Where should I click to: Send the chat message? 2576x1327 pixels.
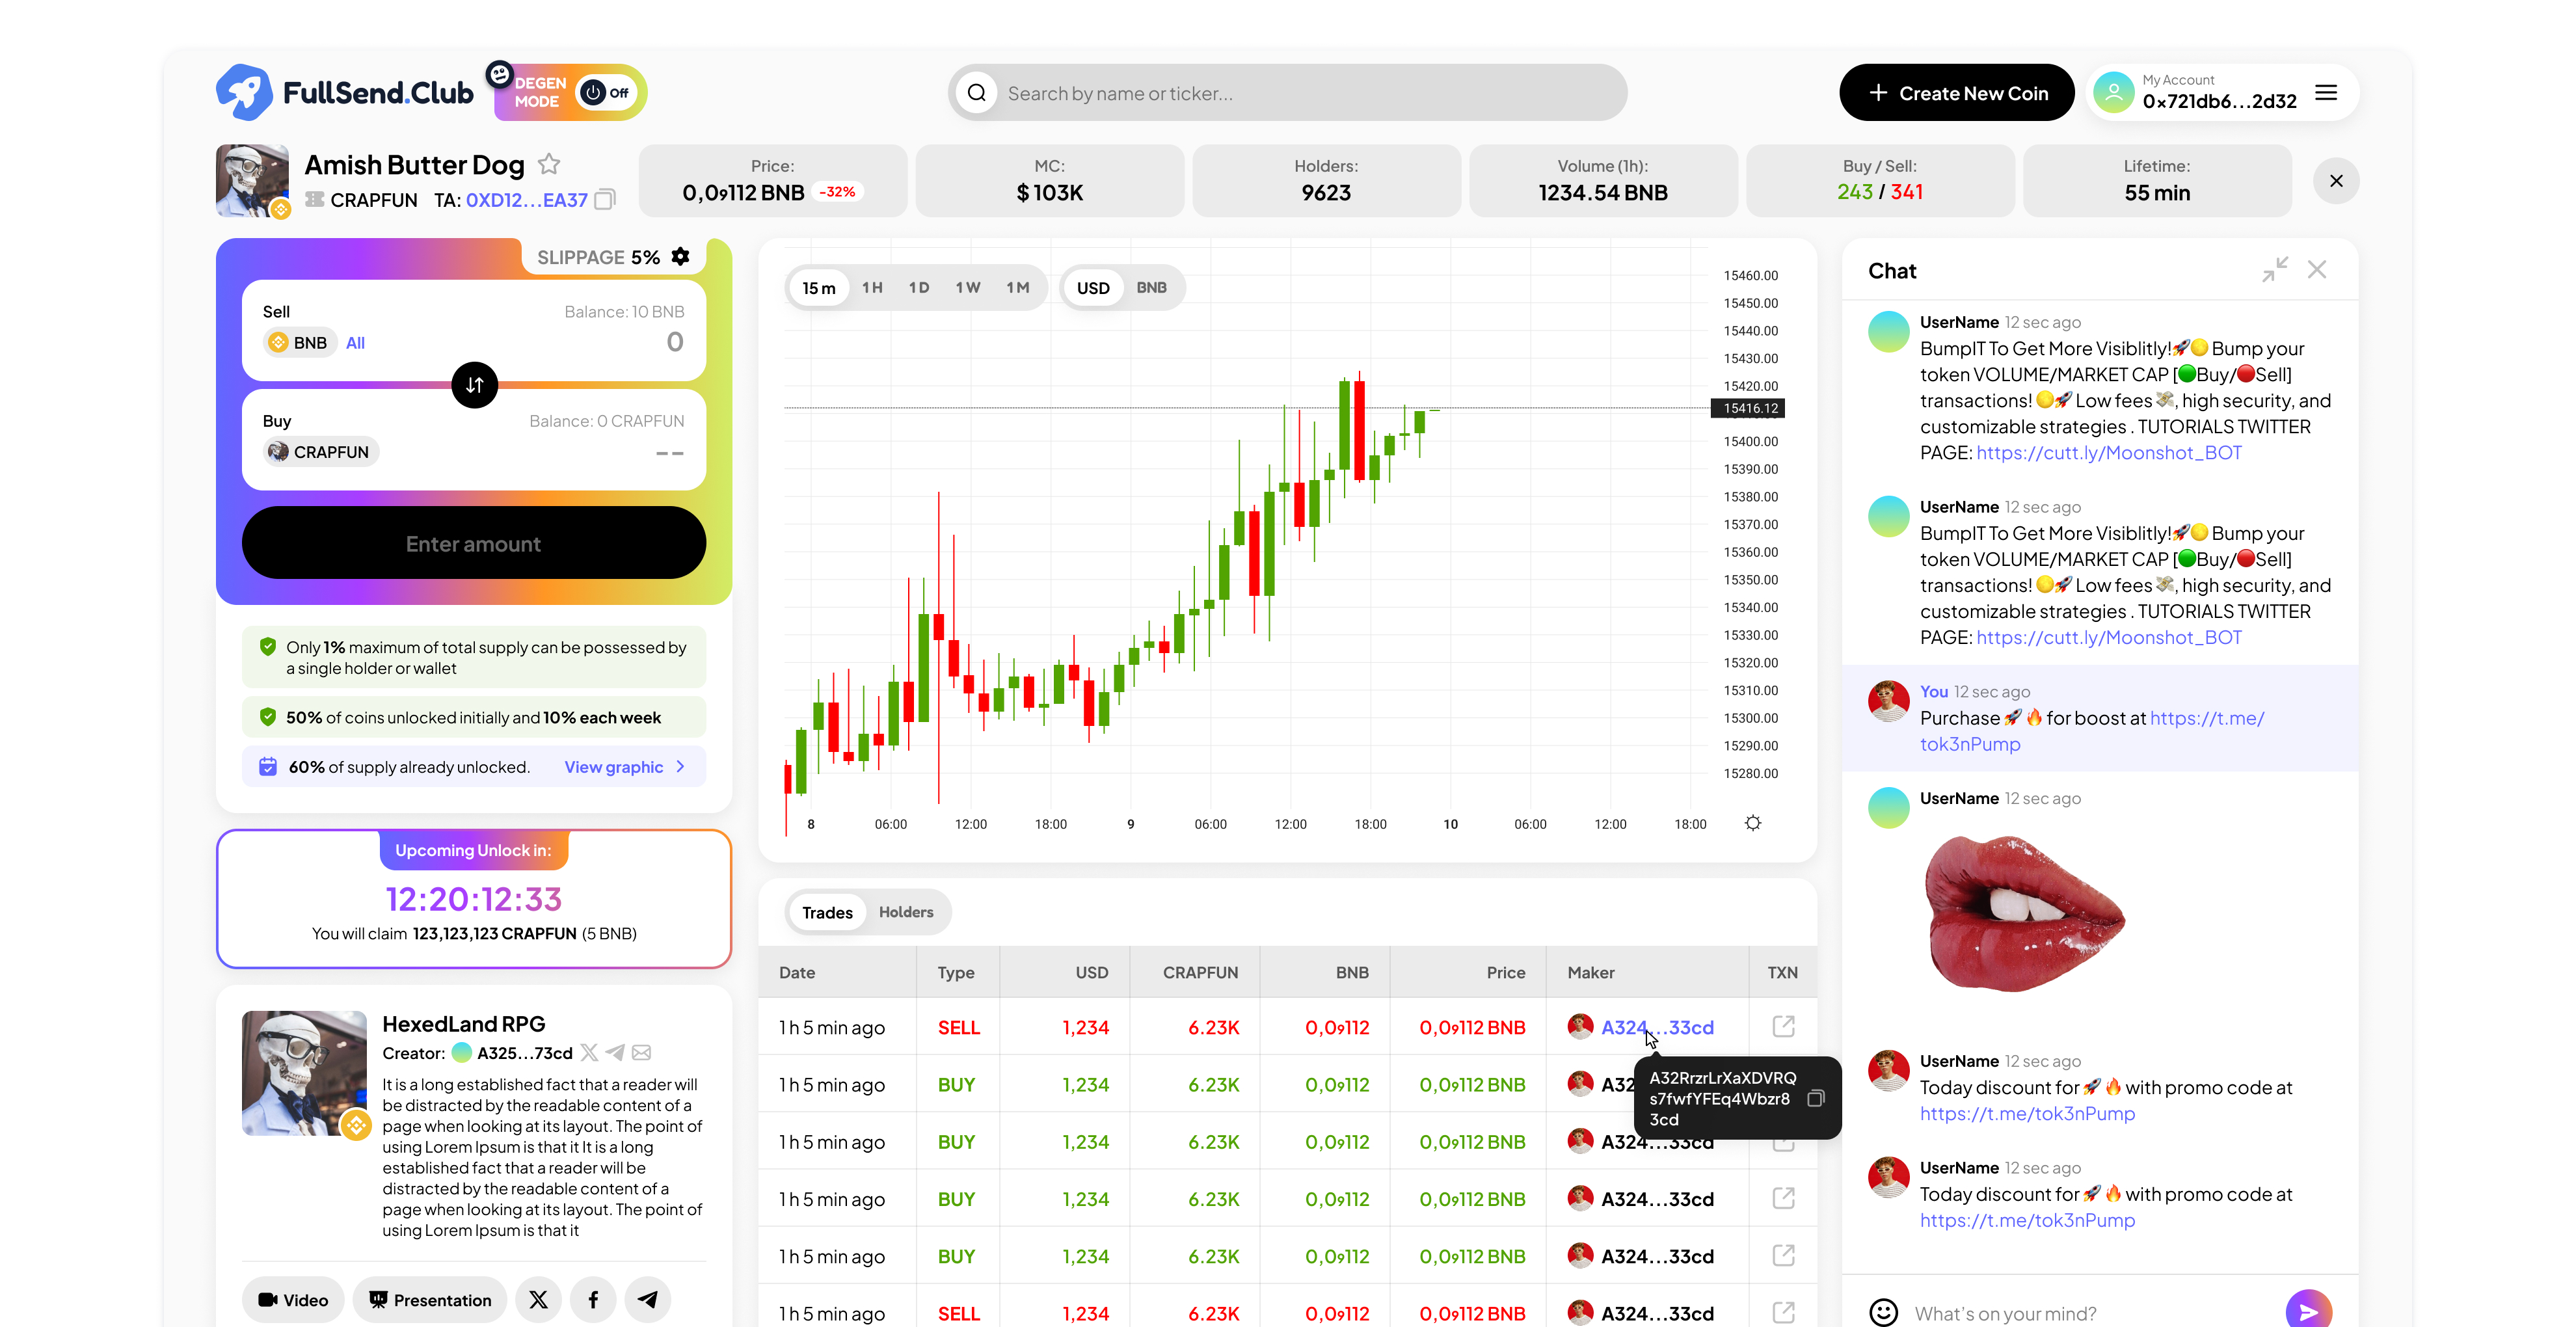click(2308, 1311)
